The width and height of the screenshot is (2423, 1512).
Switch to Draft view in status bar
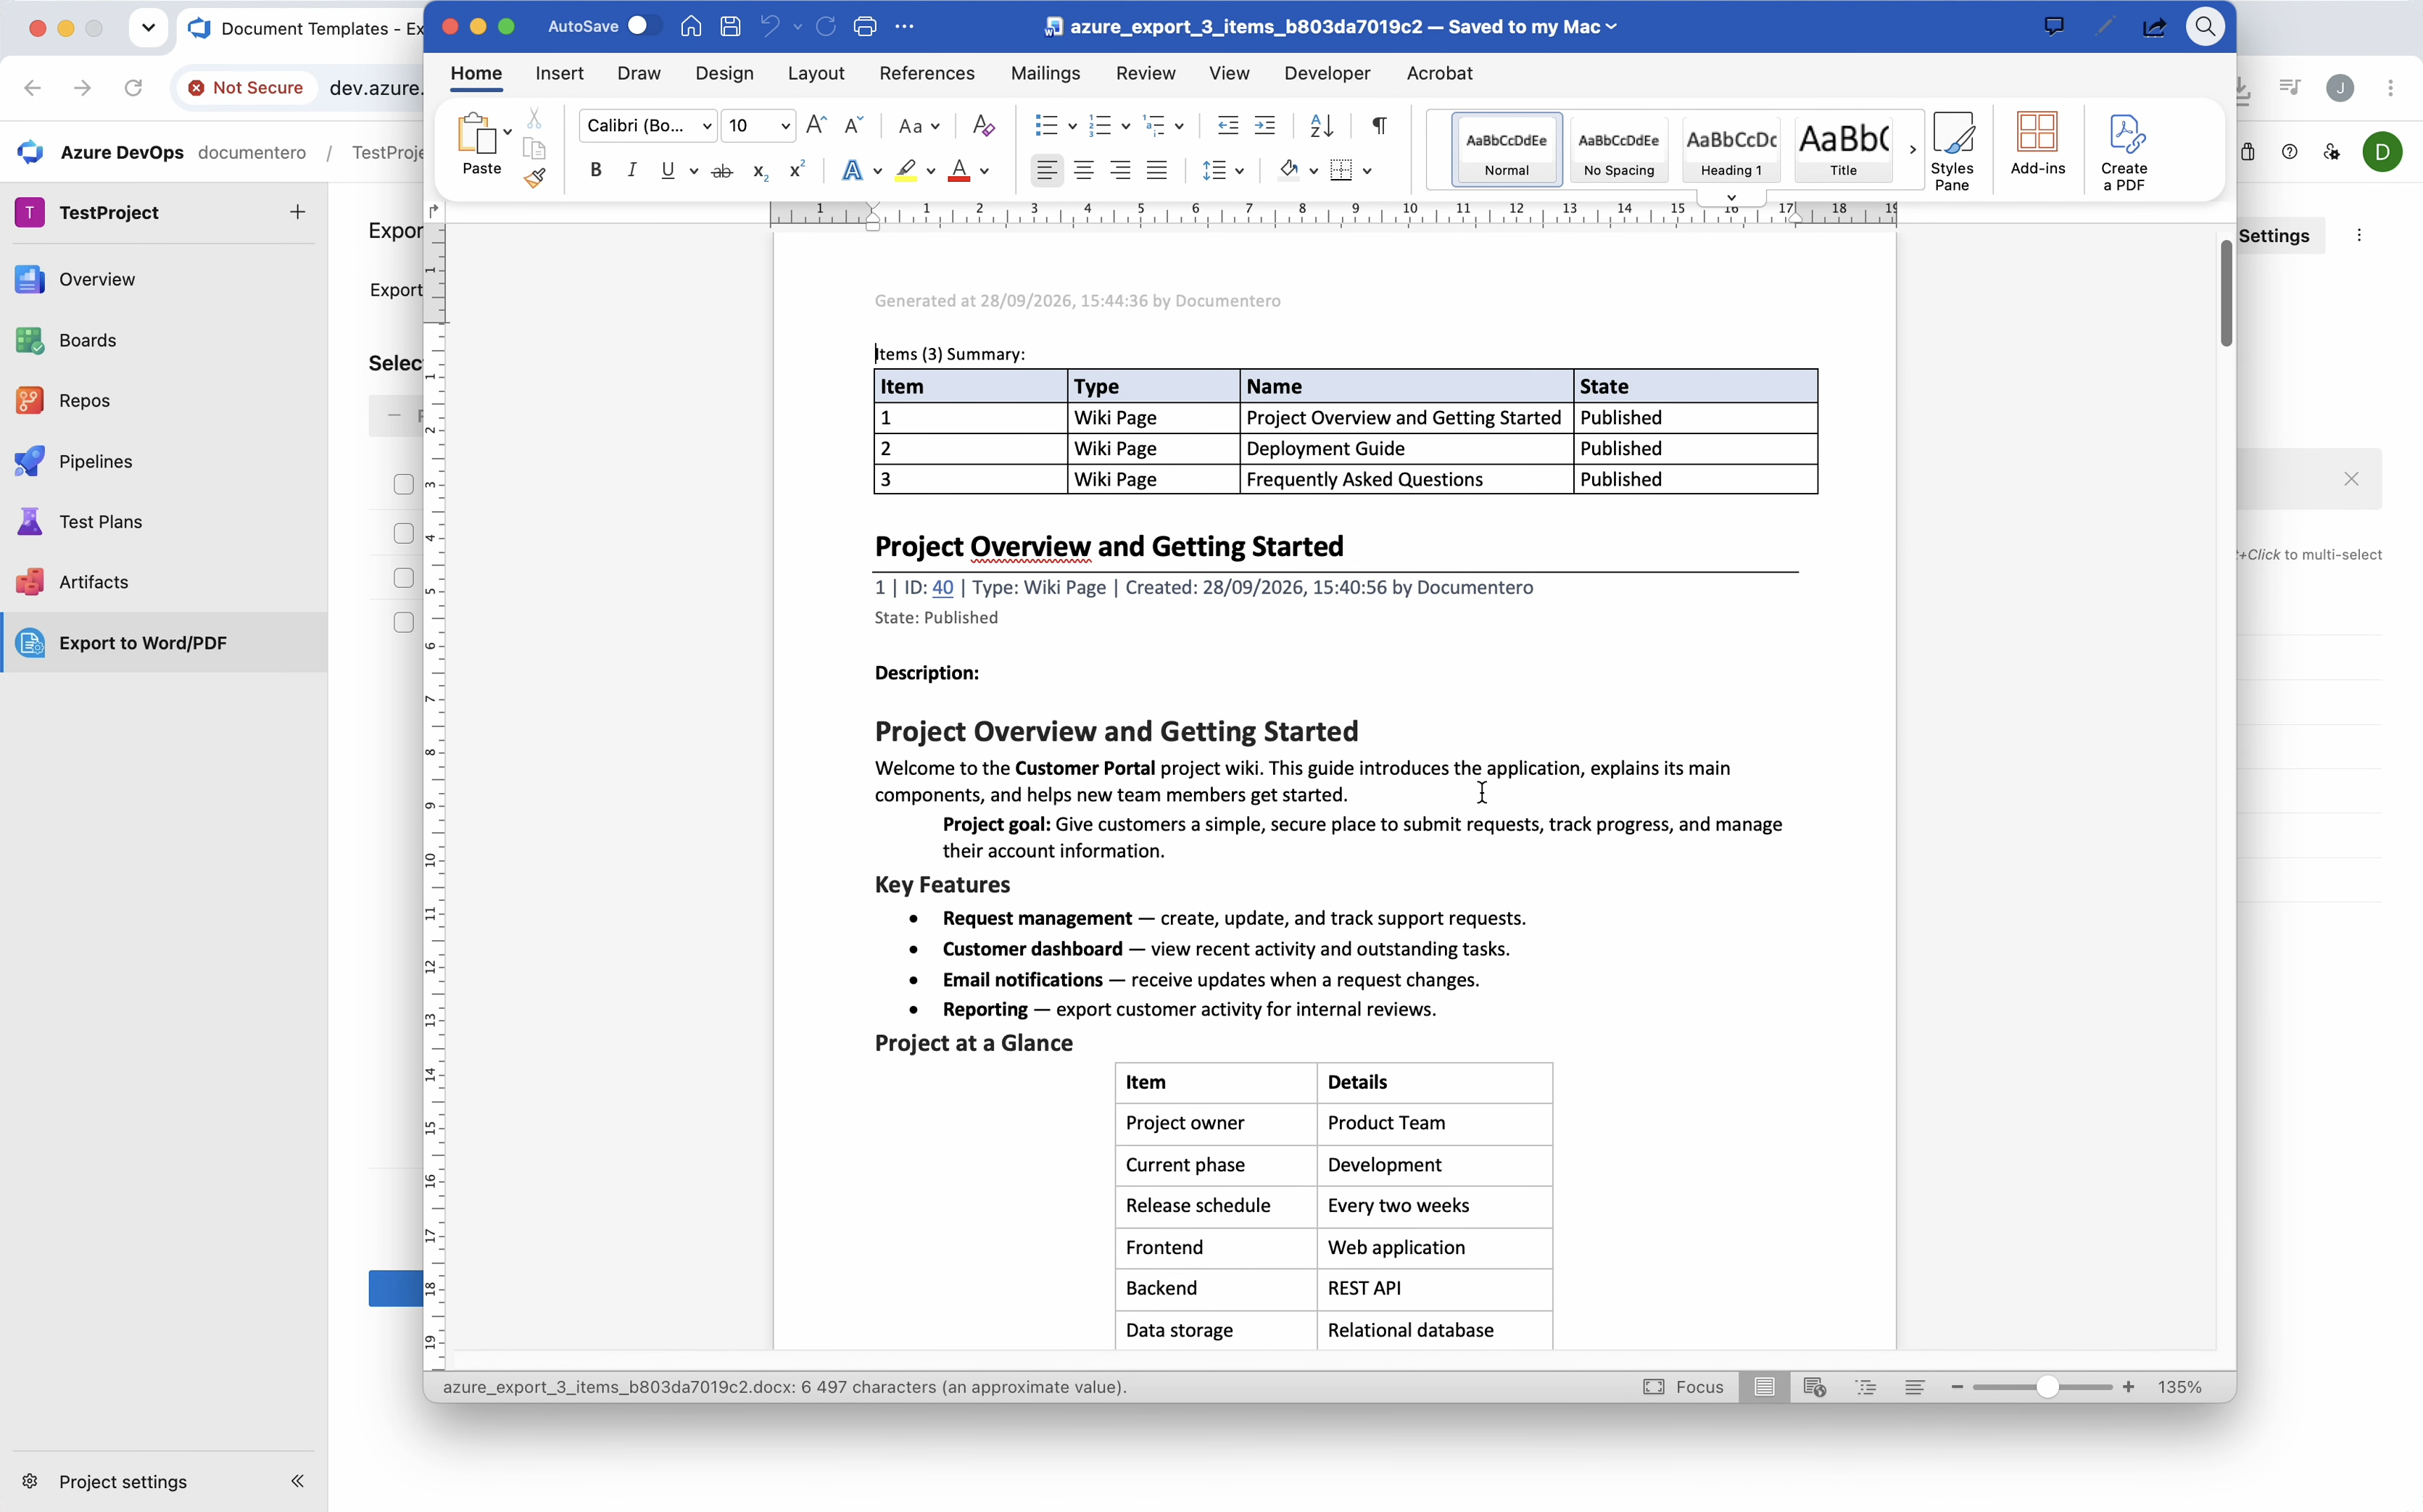click(x=1915, y=1387)
